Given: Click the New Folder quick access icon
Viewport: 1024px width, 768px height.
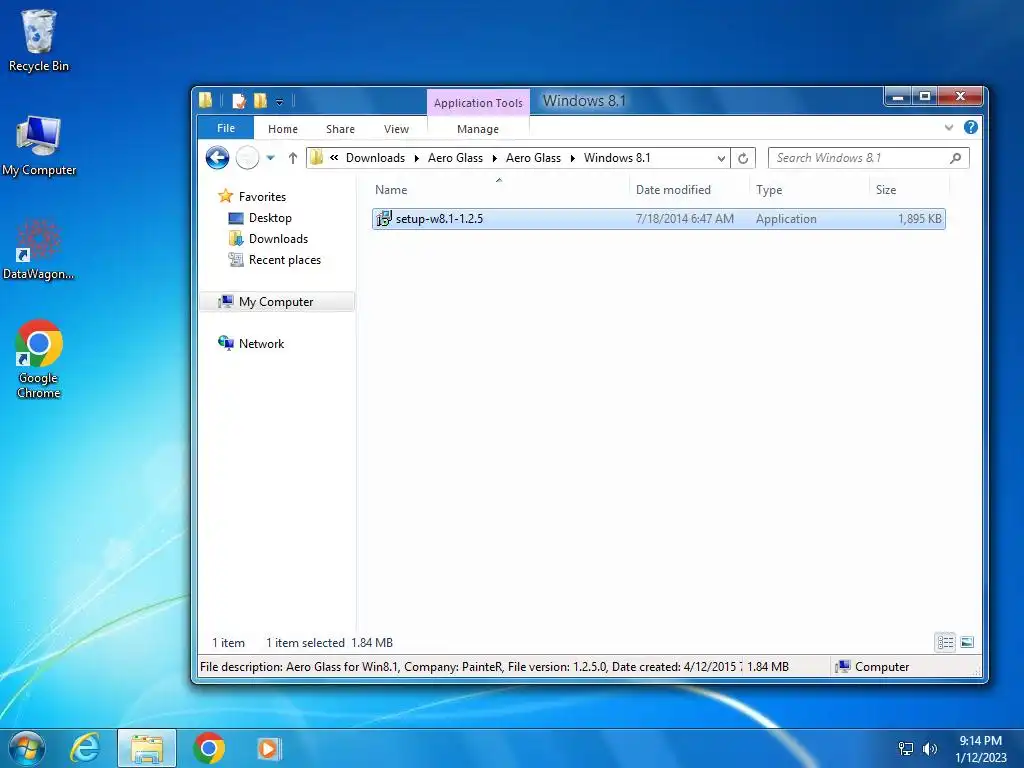Looking at the screenshot, I should [260, 101].
